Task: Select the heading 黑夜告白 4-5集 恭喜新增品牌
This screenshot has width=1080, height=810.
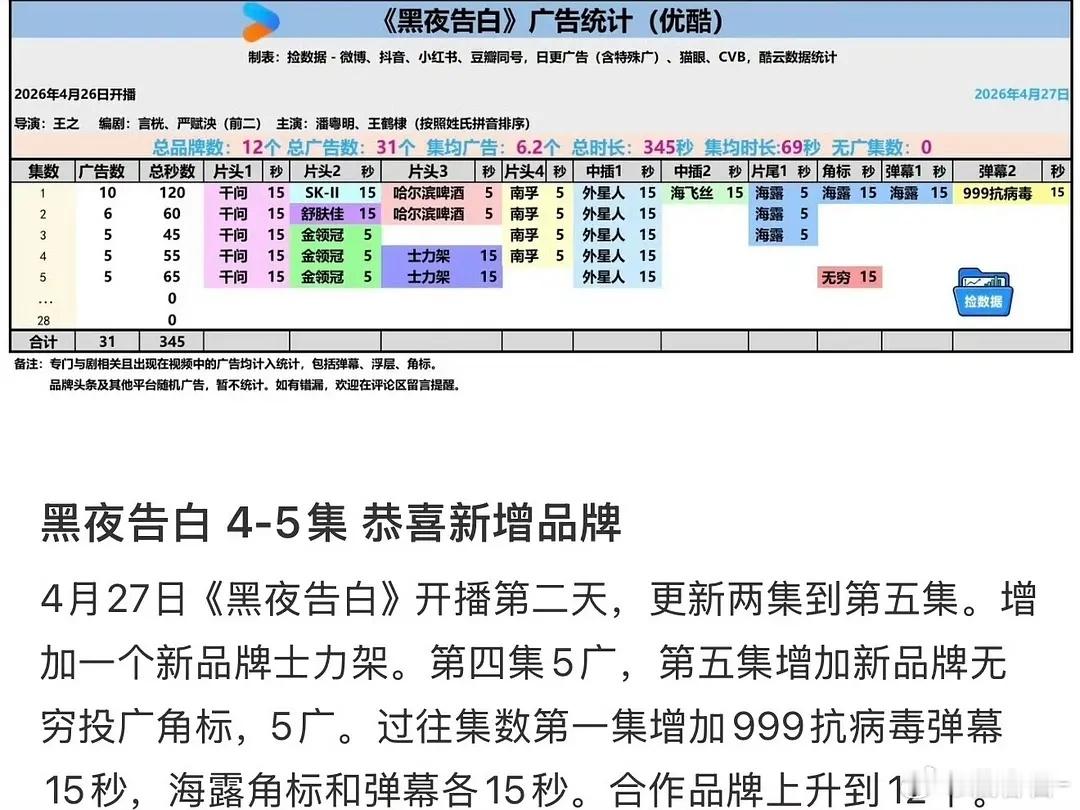Action: [331, 523]
